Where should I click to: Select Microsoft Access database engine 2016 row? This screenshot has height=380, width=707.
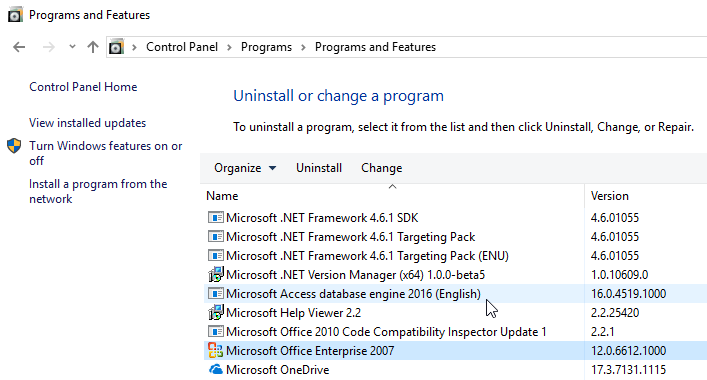click(x=455, y=294)
